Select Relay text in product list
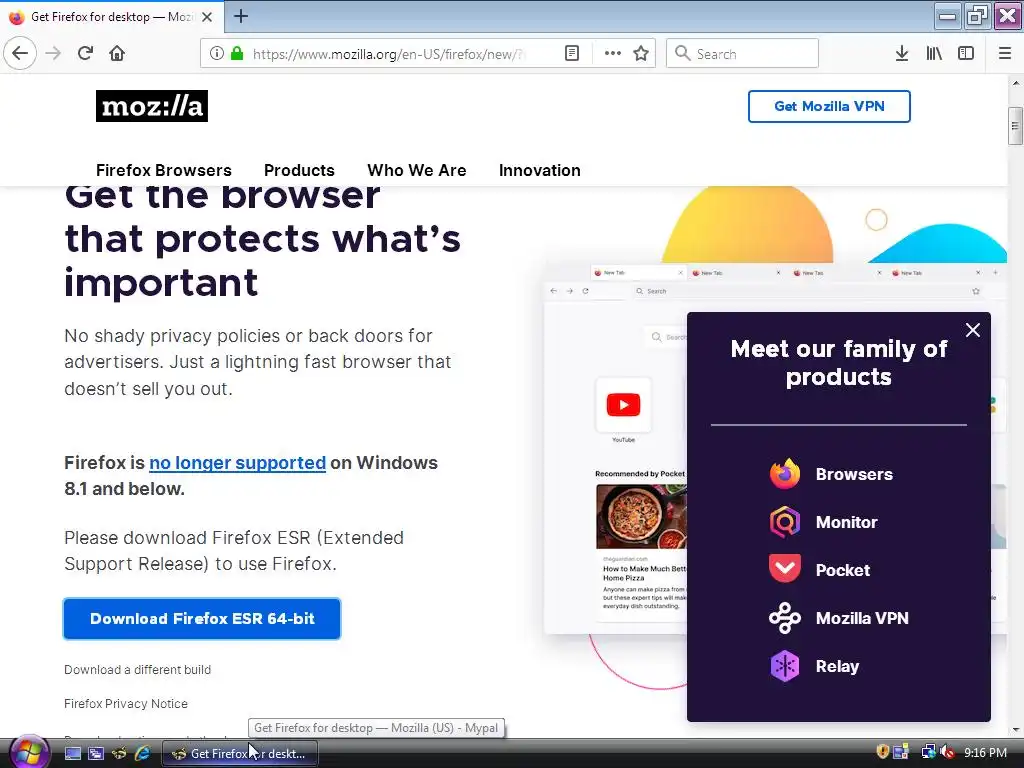The height and width of the screenshot is (768, 1024). coord(837,666)
